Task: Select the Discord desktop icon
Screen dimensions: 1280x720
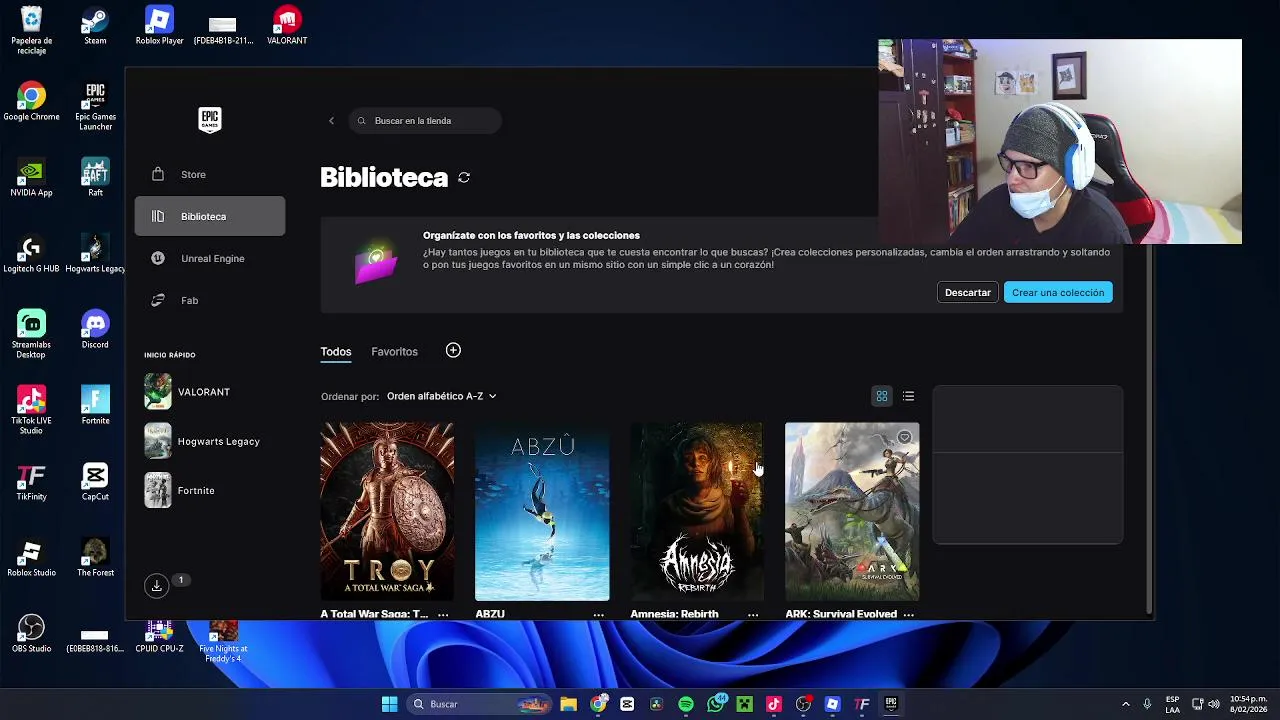Action: pyautogui.click(x=95, y=331)
